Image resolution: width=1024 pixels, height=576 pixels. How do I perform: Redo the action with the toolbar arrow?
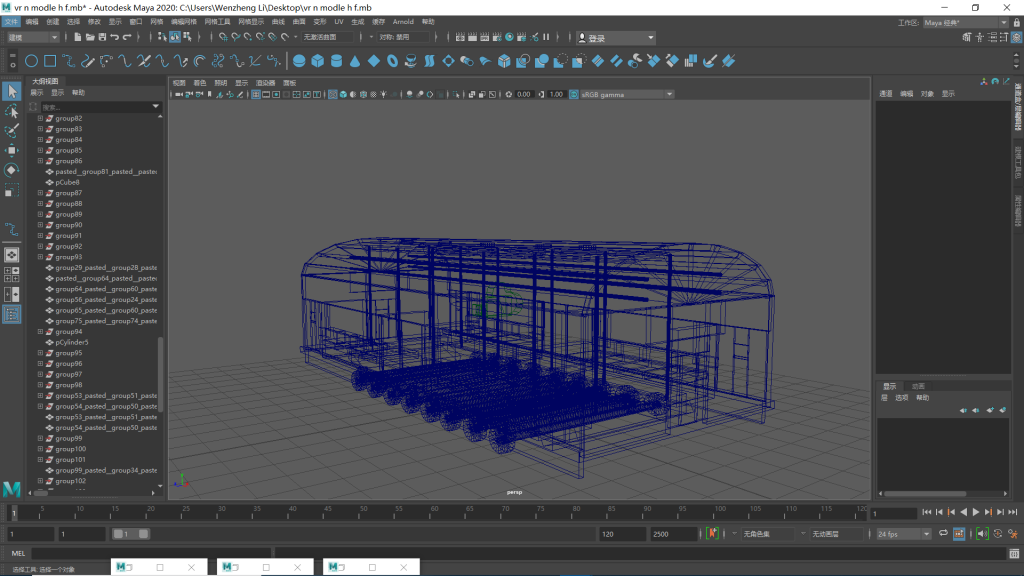127,37
